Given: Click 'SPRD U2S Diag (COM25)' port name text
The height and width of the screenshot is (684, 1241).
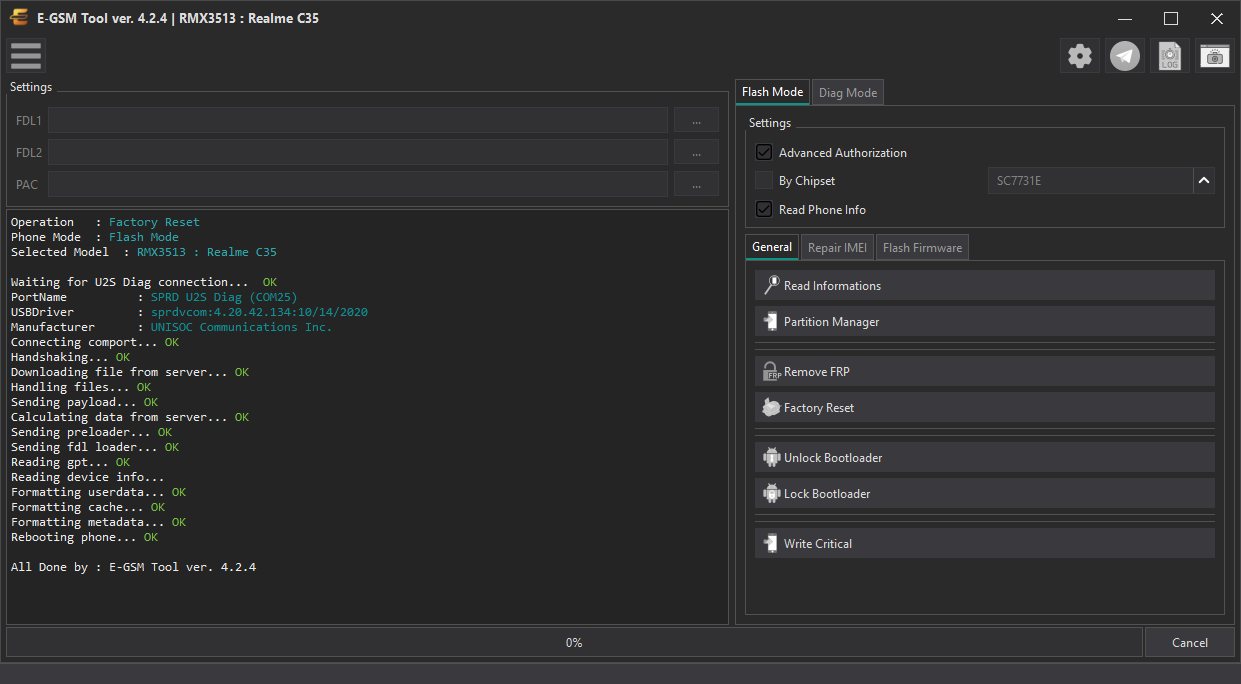Looking at the screenshot, I should [x=224, y=297].
